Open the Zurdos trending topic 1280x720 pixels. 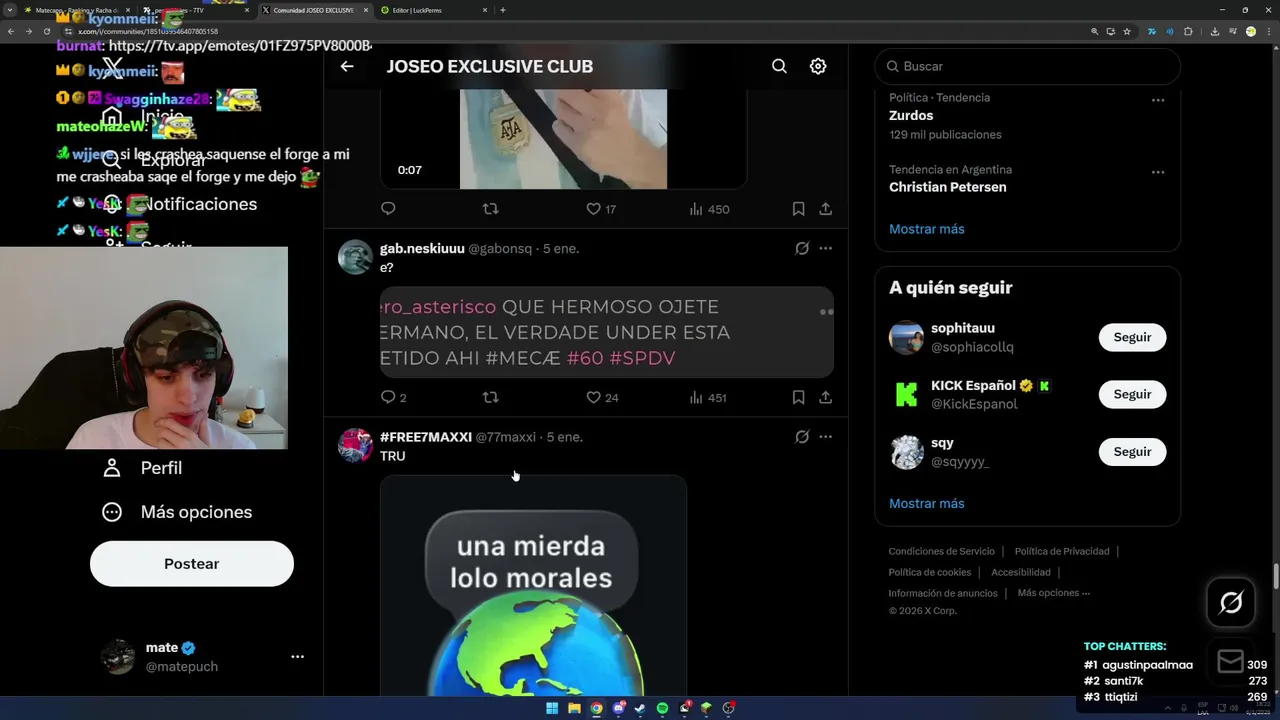pyautogui.click(x=911, y=115)
